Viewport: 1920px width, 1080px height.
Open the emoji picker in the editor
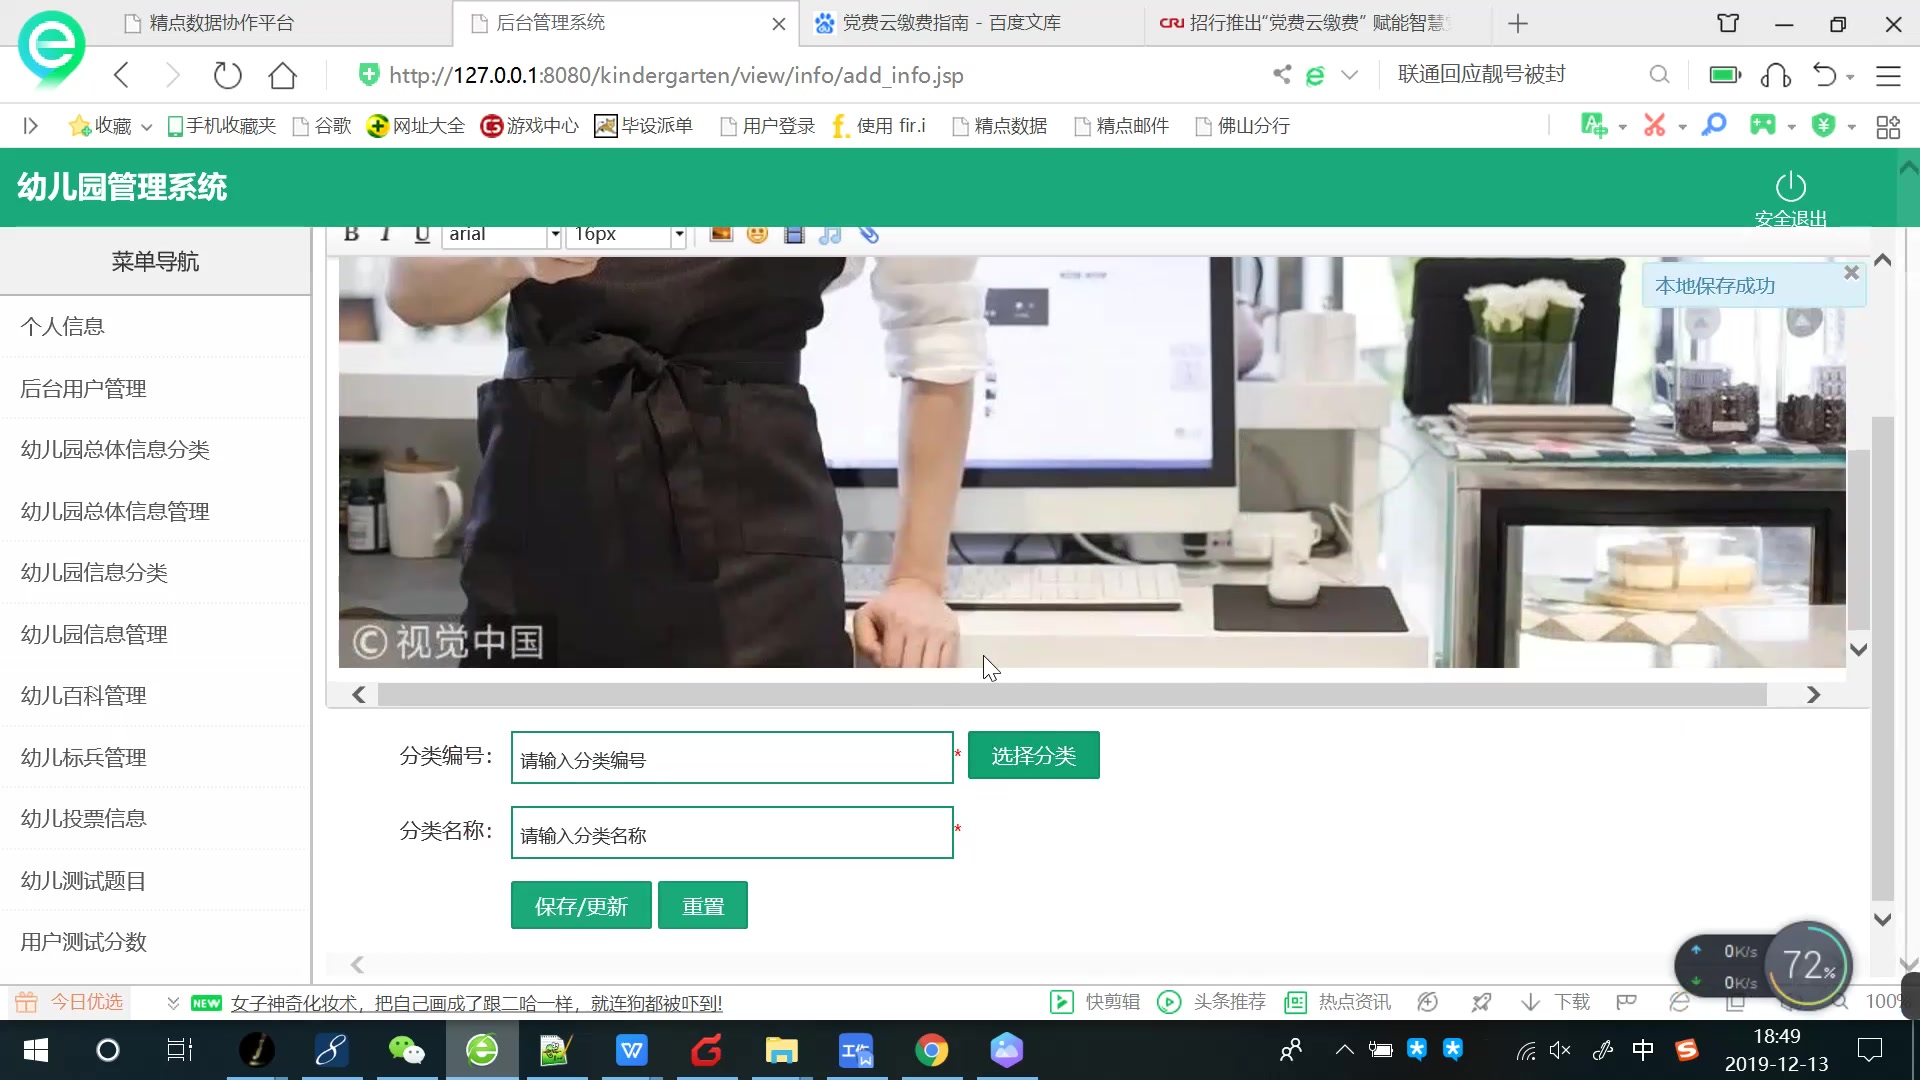pyautogui.click(x=757, y=233)
